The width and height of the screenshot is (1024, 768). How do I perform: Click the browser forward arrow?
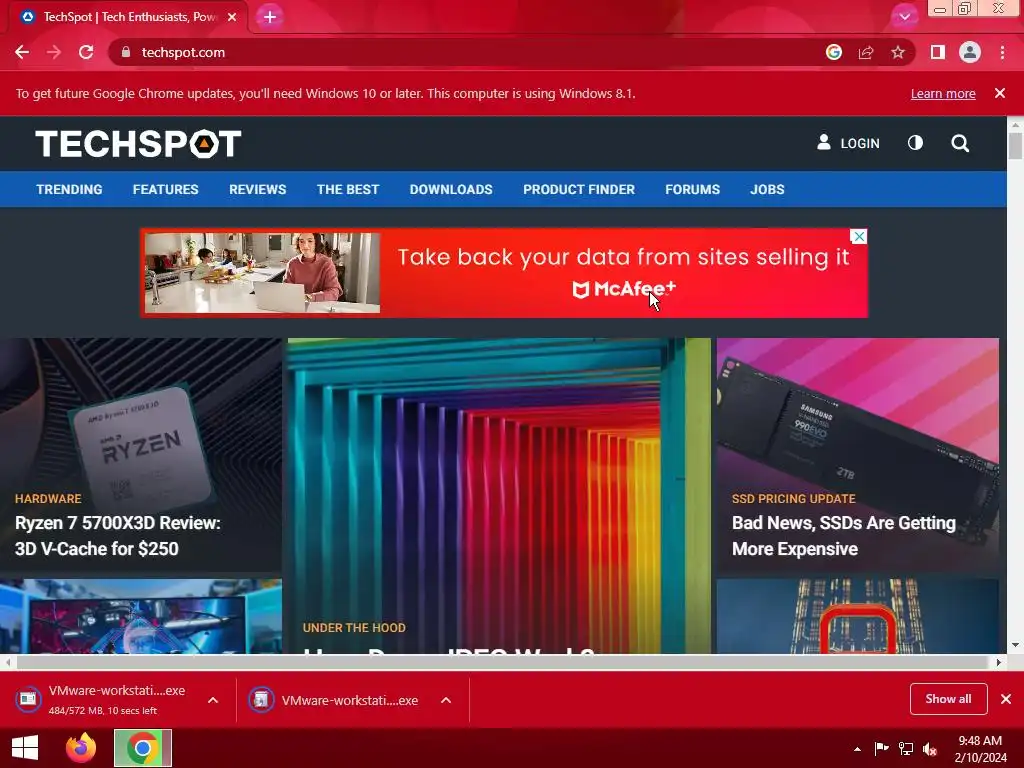pos(54,52)
